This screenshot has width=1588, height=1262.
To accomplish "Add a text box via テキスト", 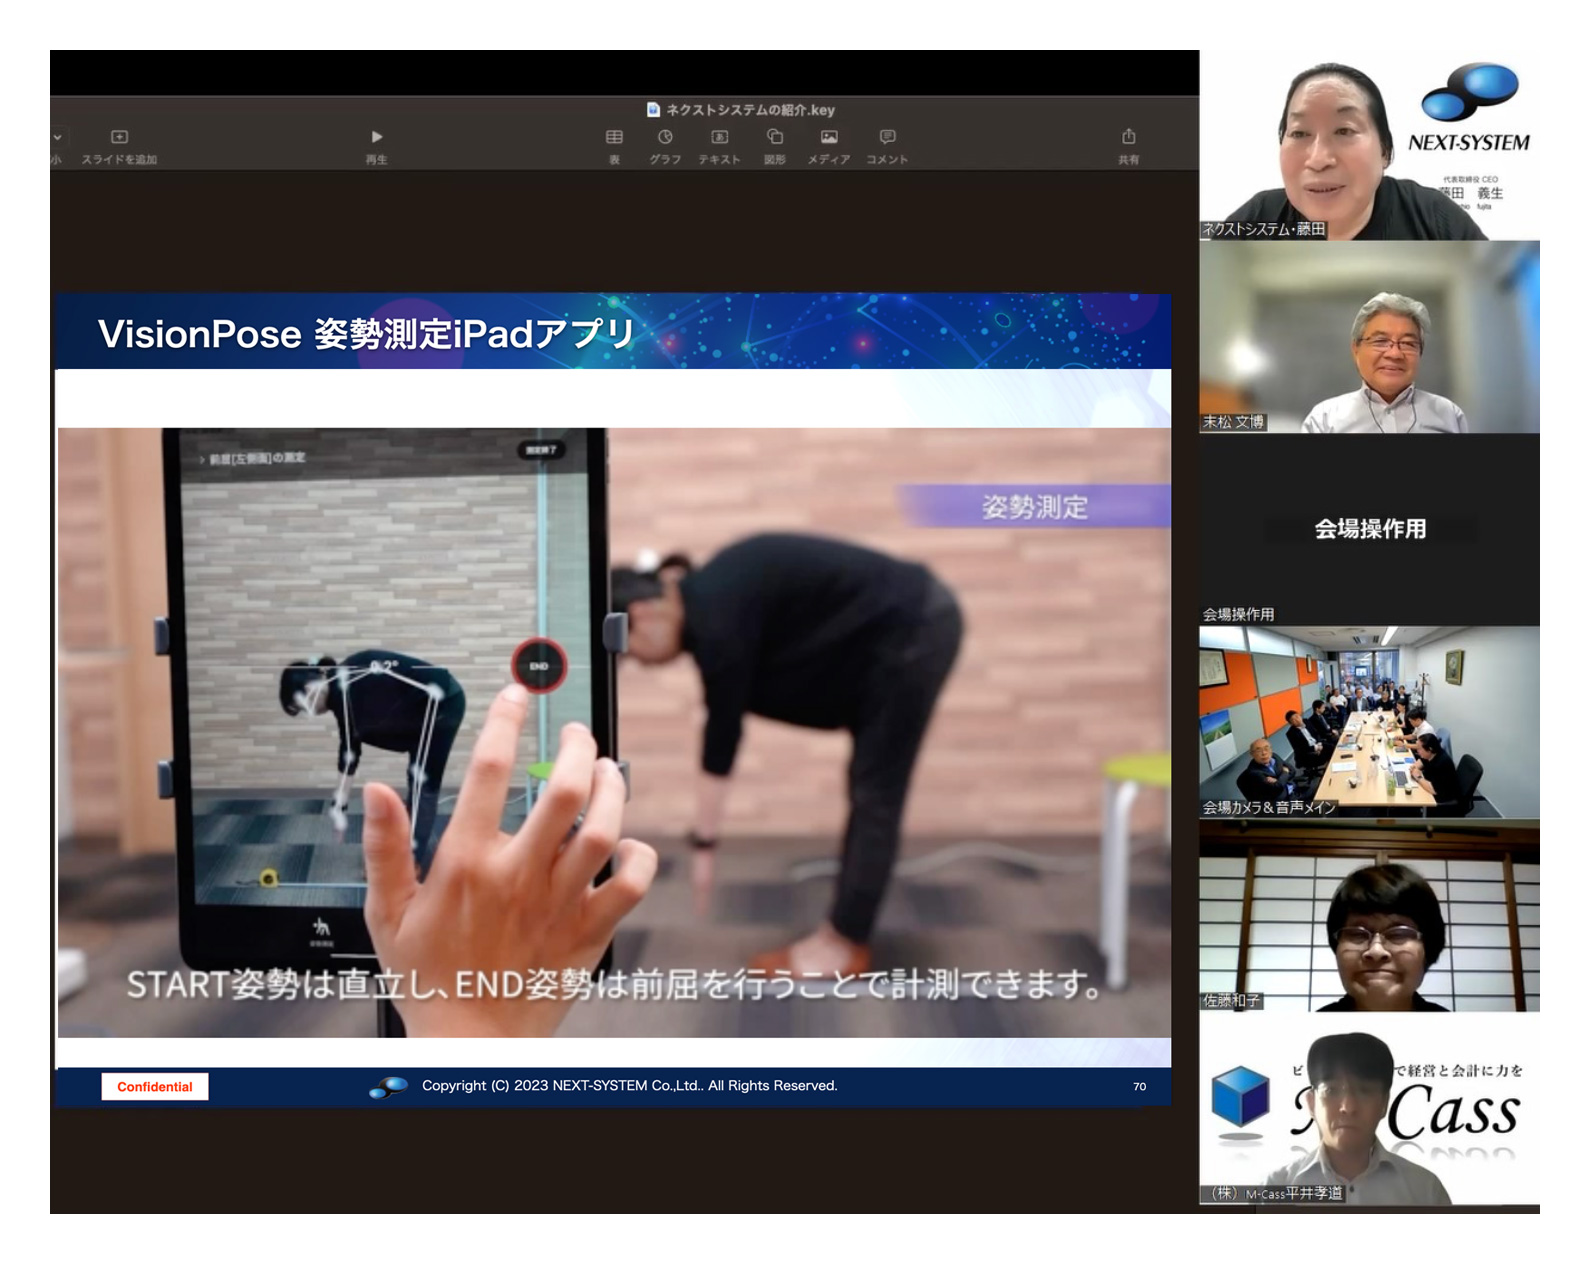I will pyautogui.click(x=719, y=137).
